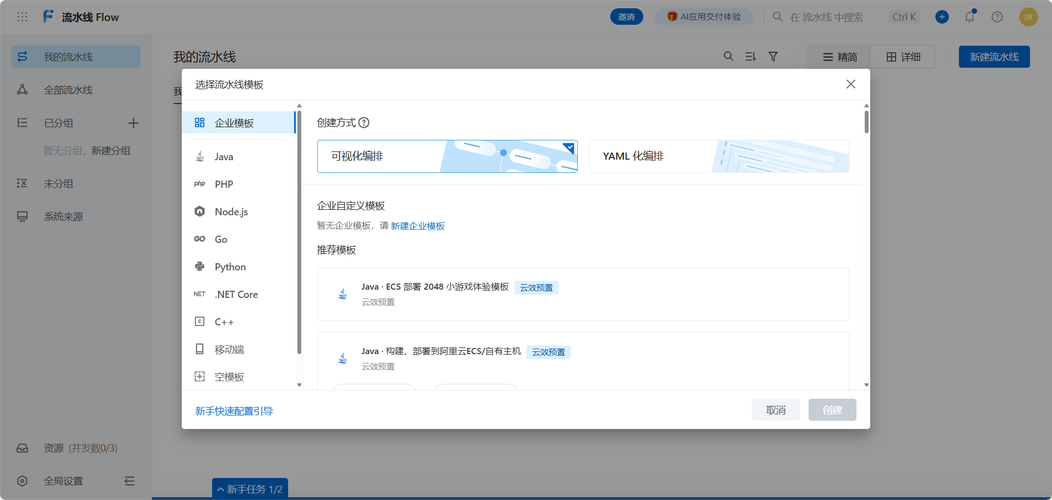1052x500 pixels.
Task: Open 资源 并发数 entry
Action: (76, 448)
